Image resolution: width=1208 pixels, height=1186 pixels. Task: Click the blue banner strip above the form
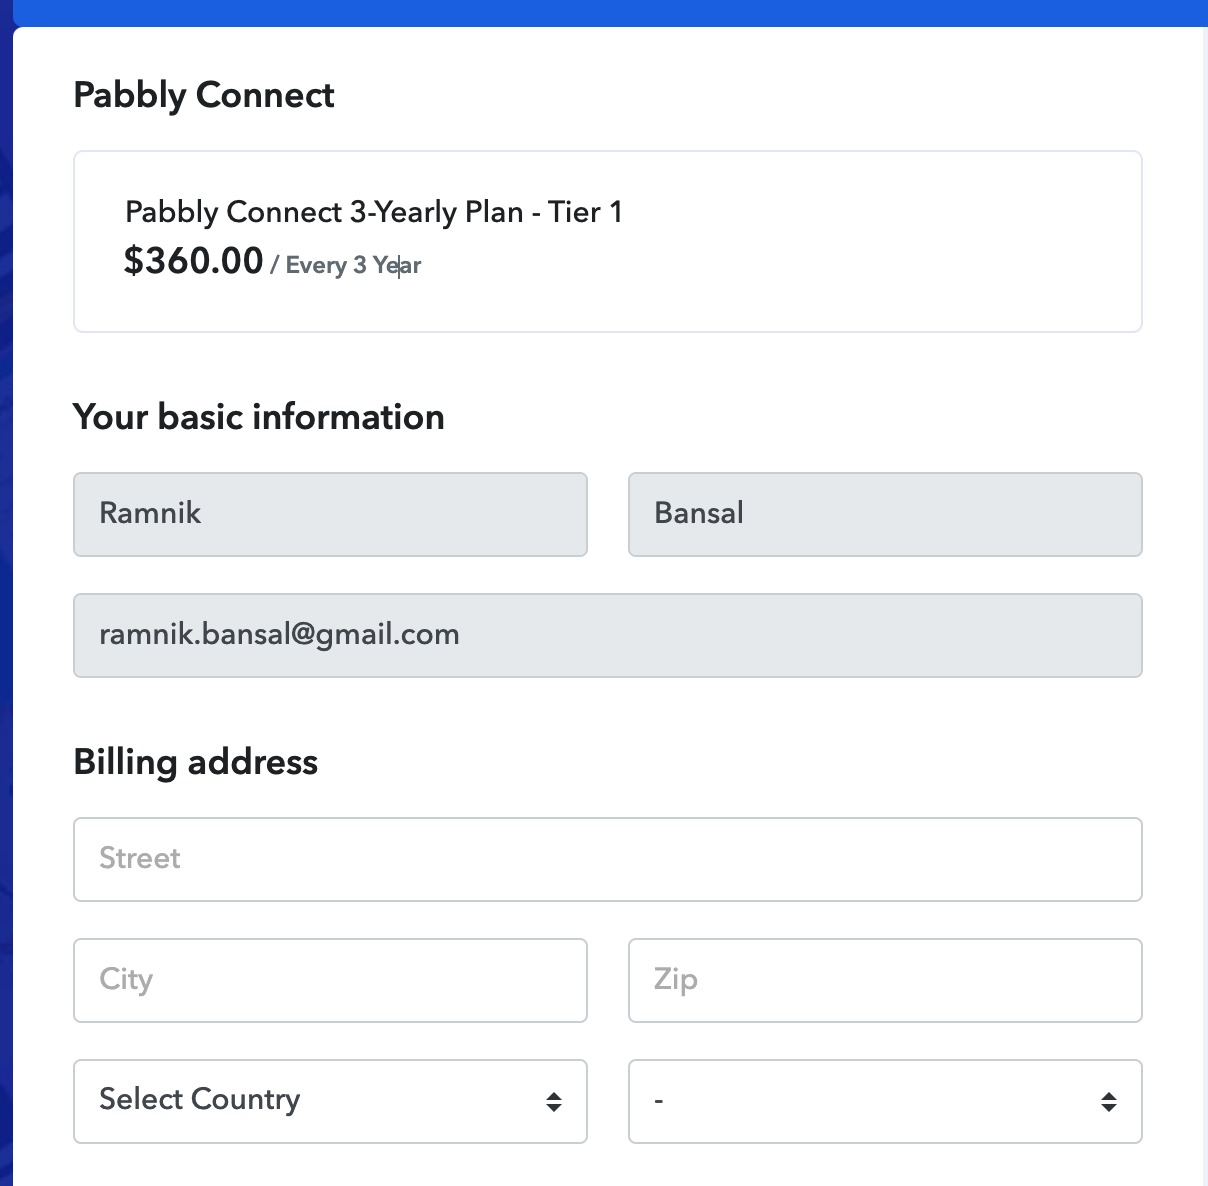[604, 12]
